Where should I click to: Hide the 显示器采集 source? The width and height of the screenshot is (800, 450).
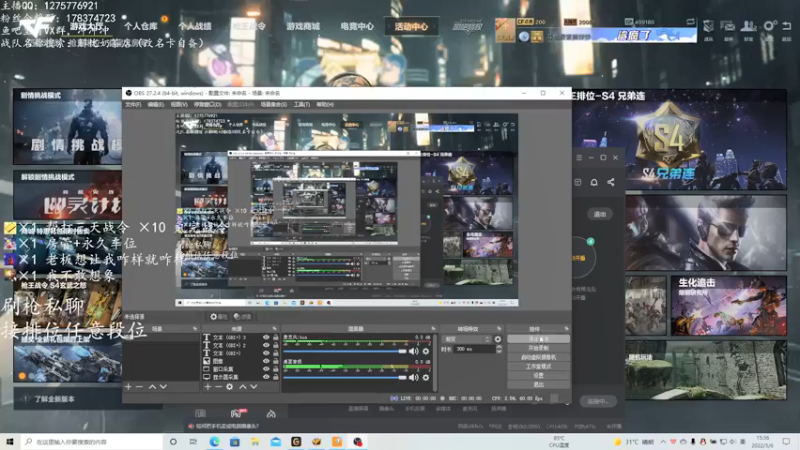click(x=266, y=377)
